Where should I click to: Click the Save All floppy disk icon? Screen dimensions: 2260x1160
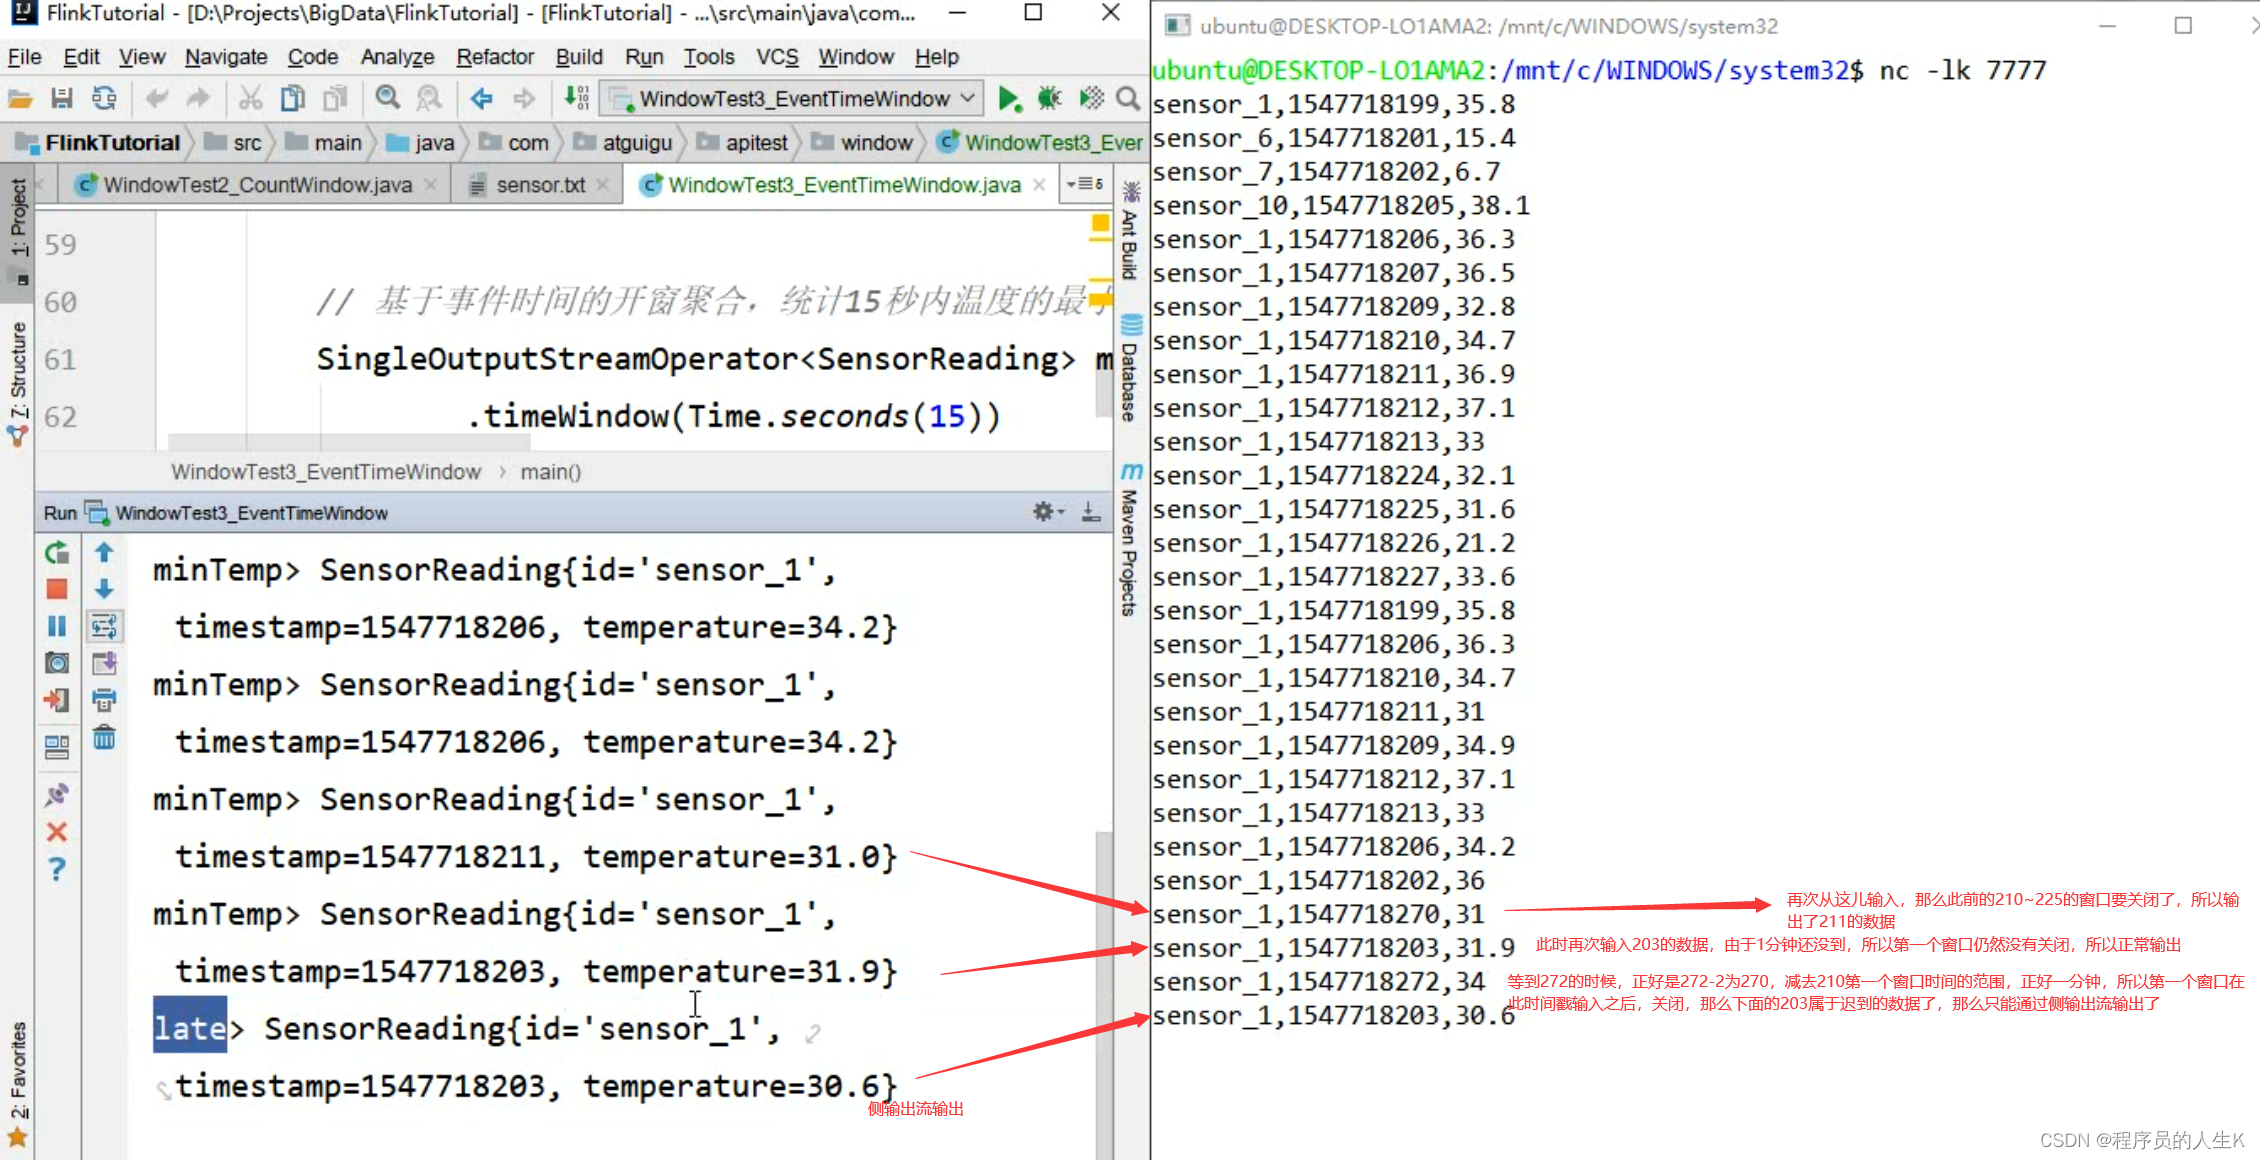(62, 98)
